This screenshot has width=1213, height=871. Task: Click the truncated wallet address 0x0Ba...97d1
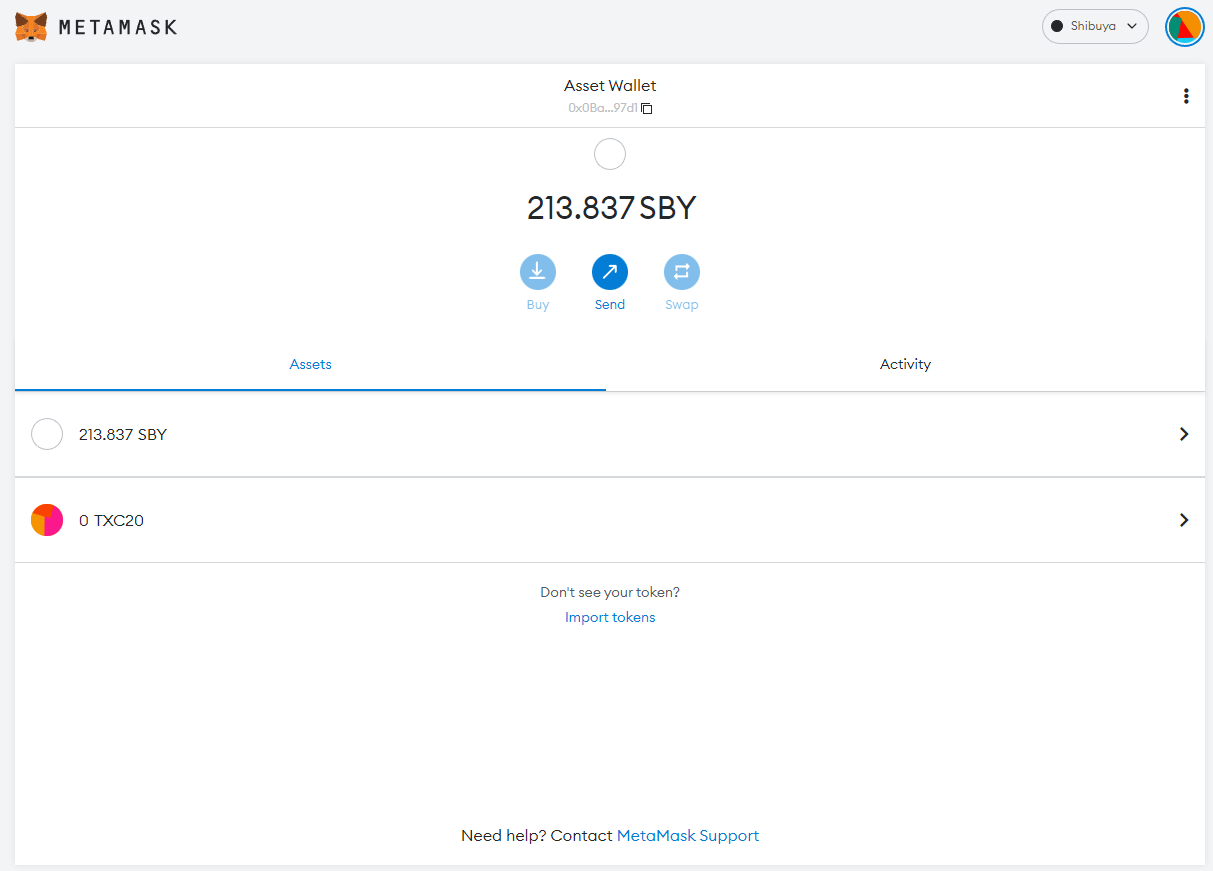coord(604,108)
